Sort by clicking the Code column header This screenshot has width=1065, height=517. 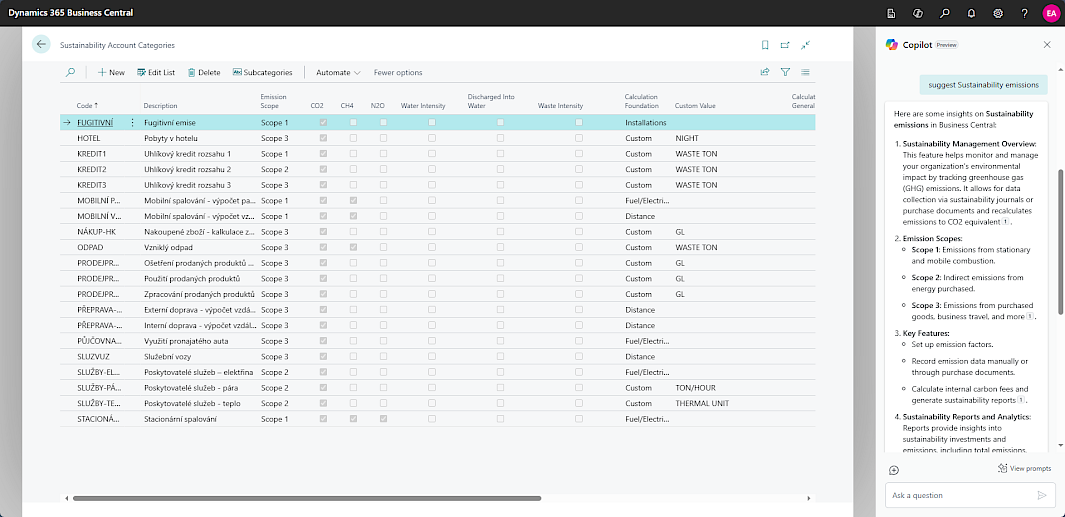(x=87, y=105)
